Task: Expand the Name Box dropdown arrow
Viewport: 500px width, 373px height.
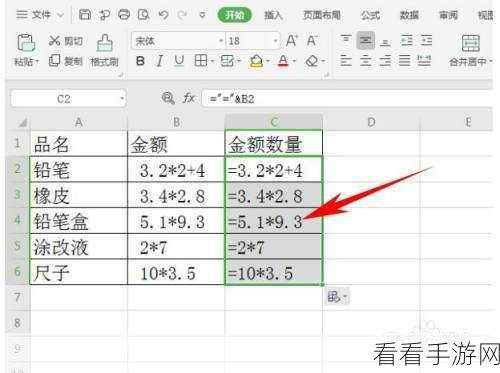Action: point(122,99)
